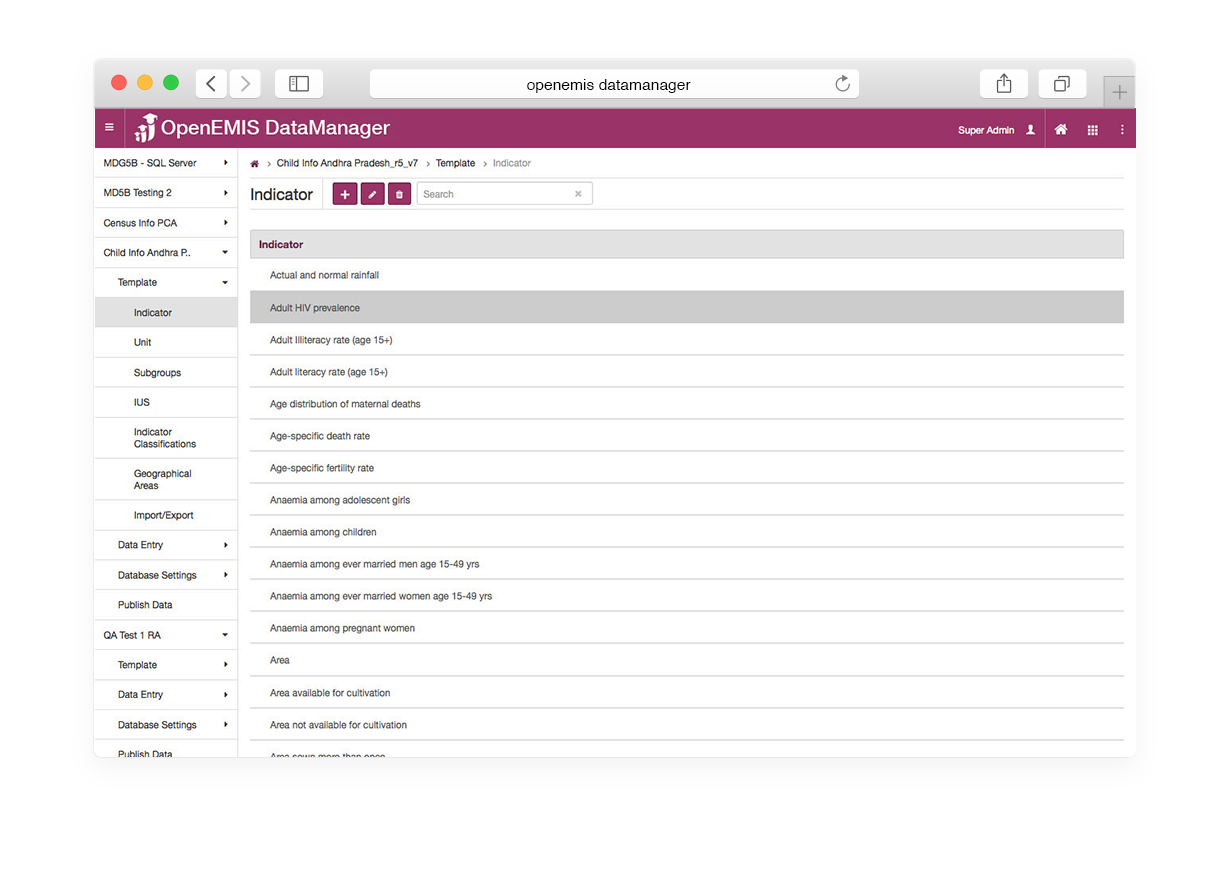Open the browser share button
The width and height of the screenshot is (1230, 896).
click(x=1004, y=84)
